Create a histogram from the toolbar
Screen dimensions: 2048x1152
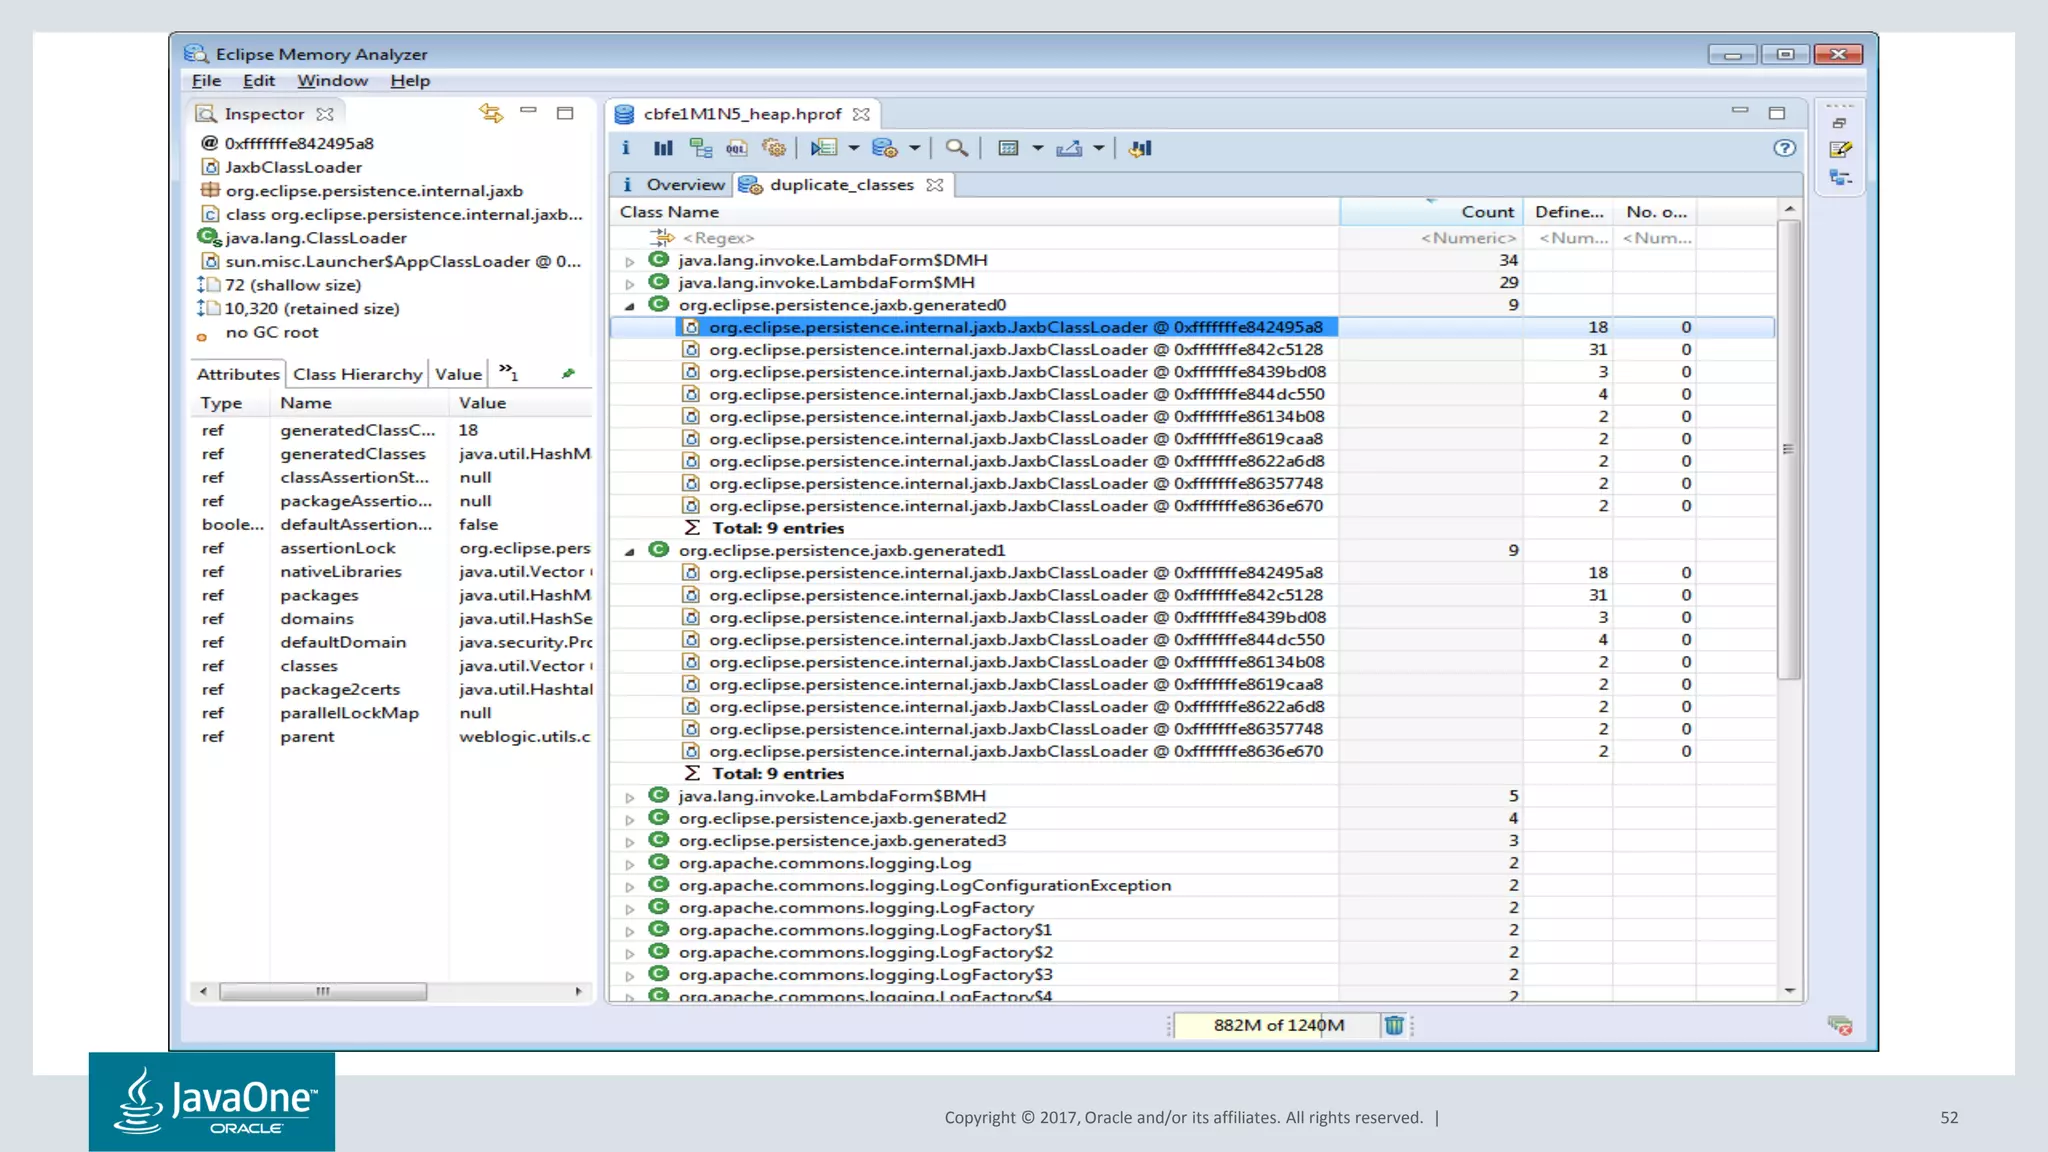663,148
